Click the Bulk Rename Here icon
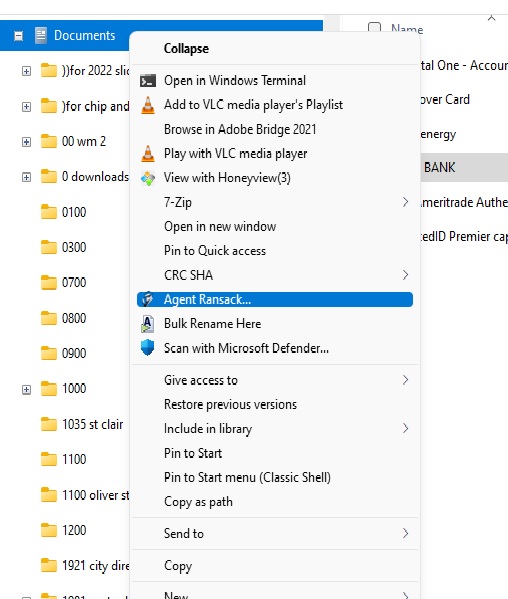Viewport: 508px width, 599px height. point(147,324)
